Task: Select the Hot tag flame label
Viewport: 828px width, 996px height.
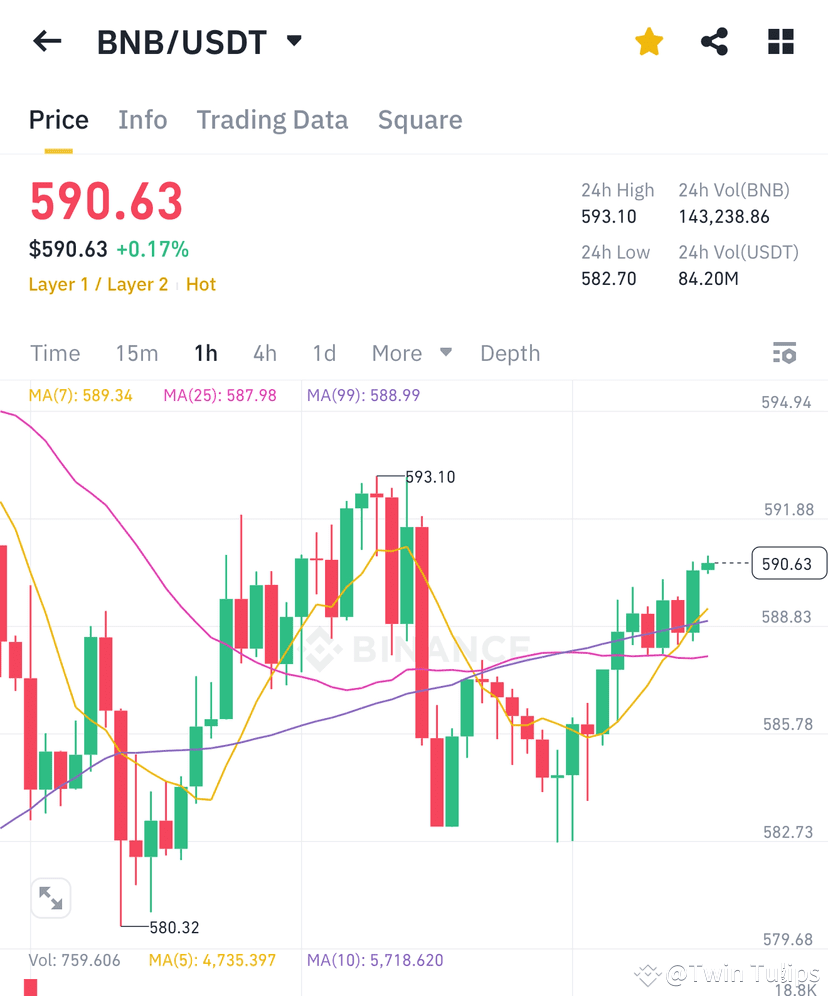Action: click(x=201, y=284)
